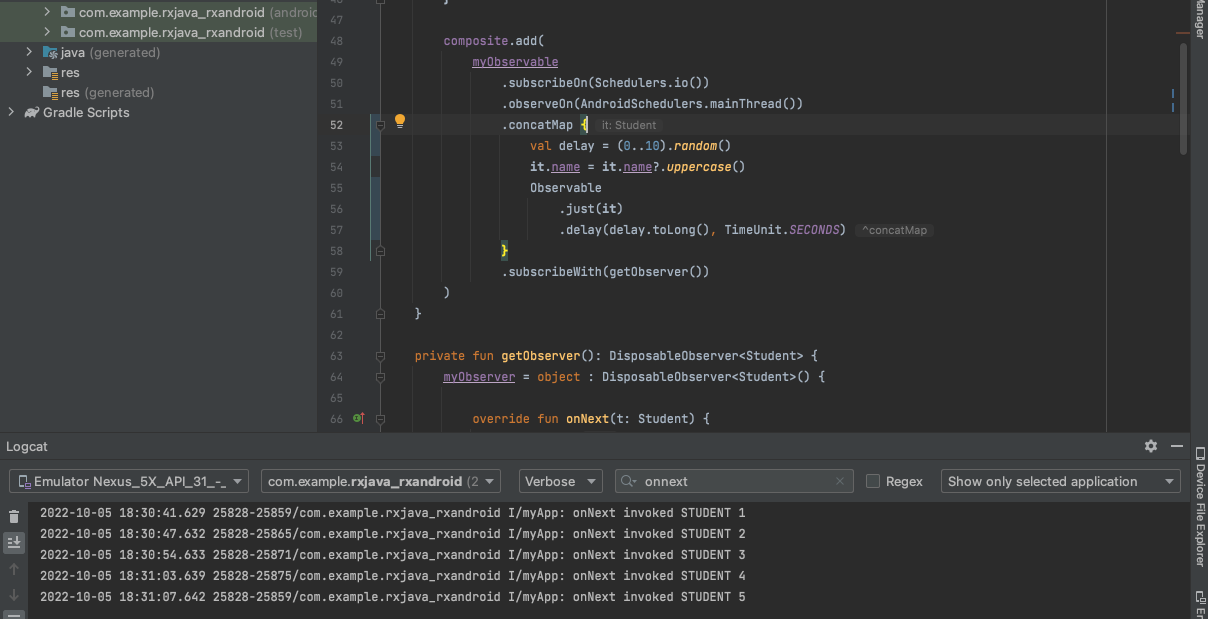
Task: Expand the Gradle Scripts node
Action: click(x=10, y=112)
